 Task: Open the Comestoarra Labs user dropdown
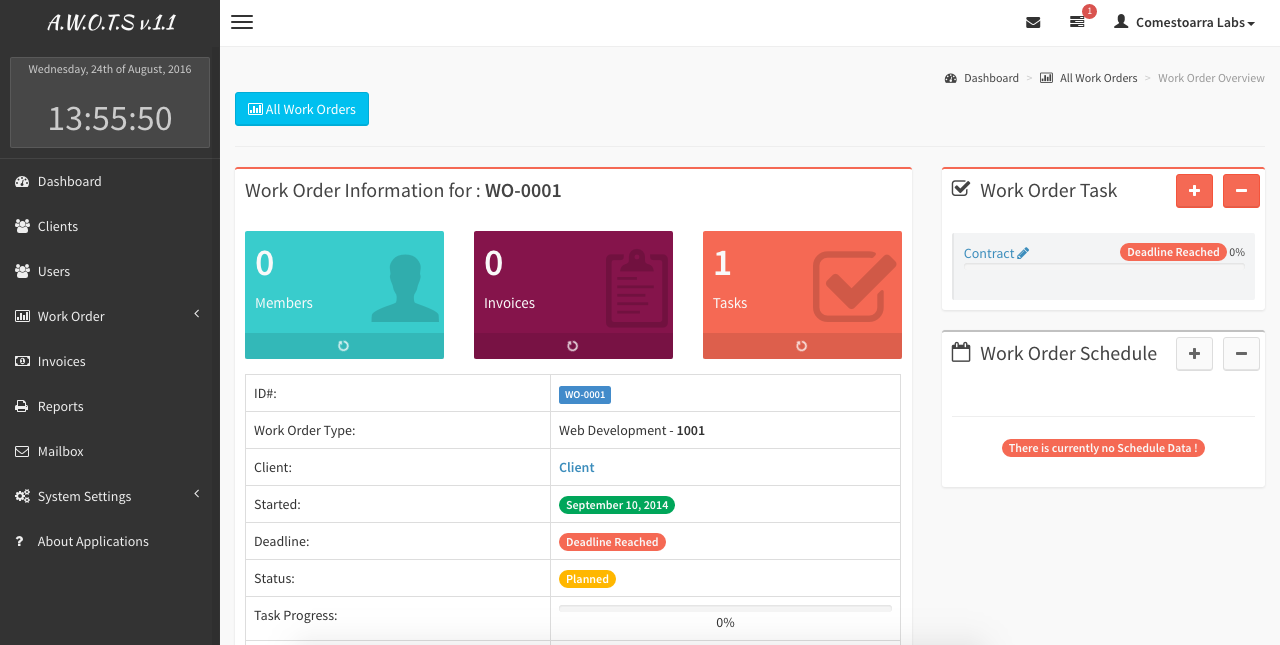coord(1185,22)
